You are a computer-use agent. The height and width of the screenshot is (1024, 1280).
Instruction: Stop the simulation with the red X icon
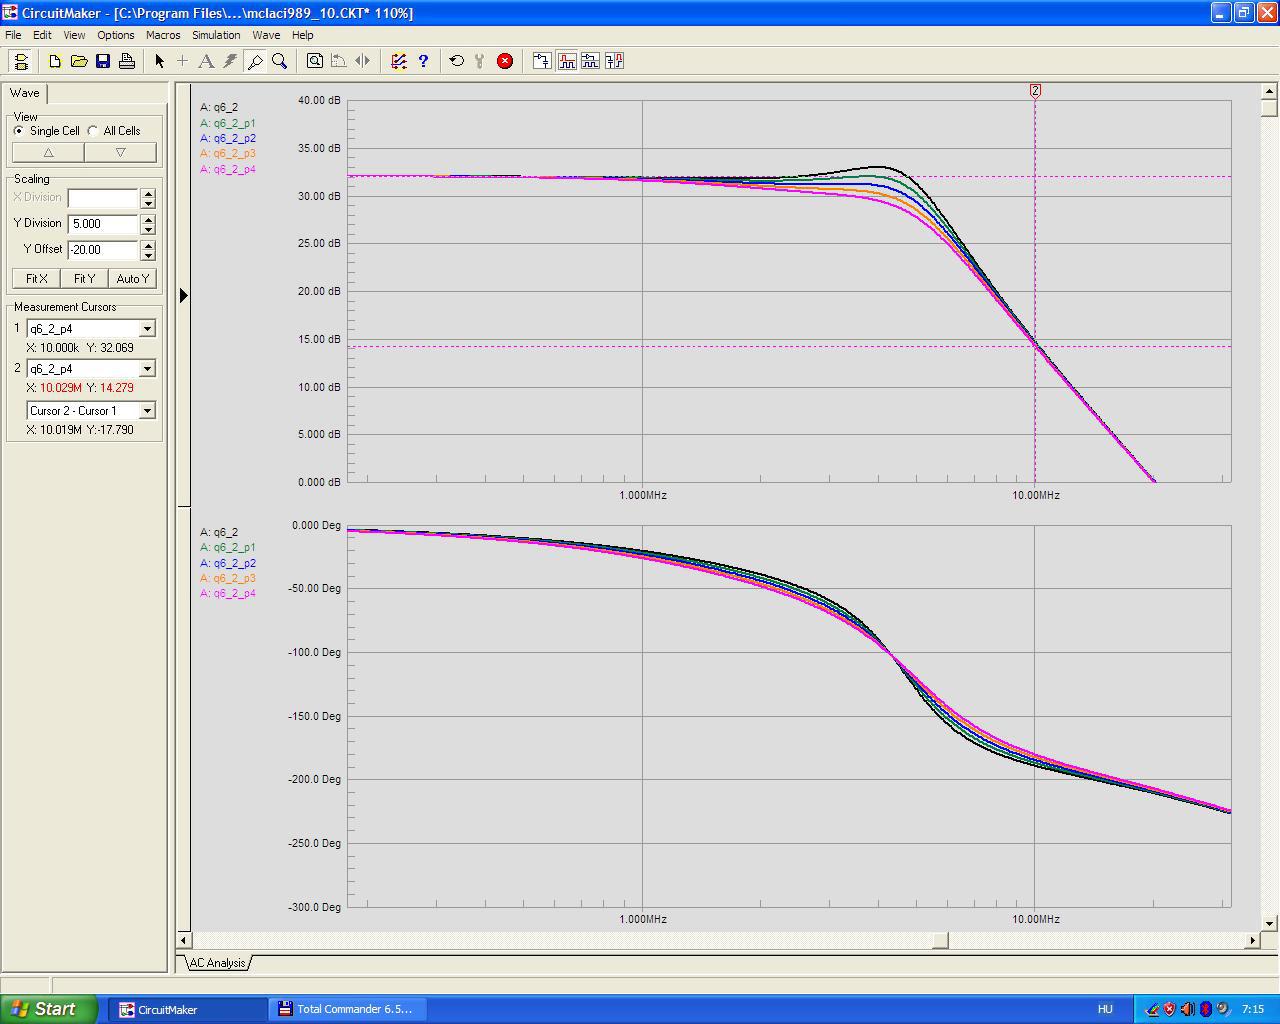505,61
